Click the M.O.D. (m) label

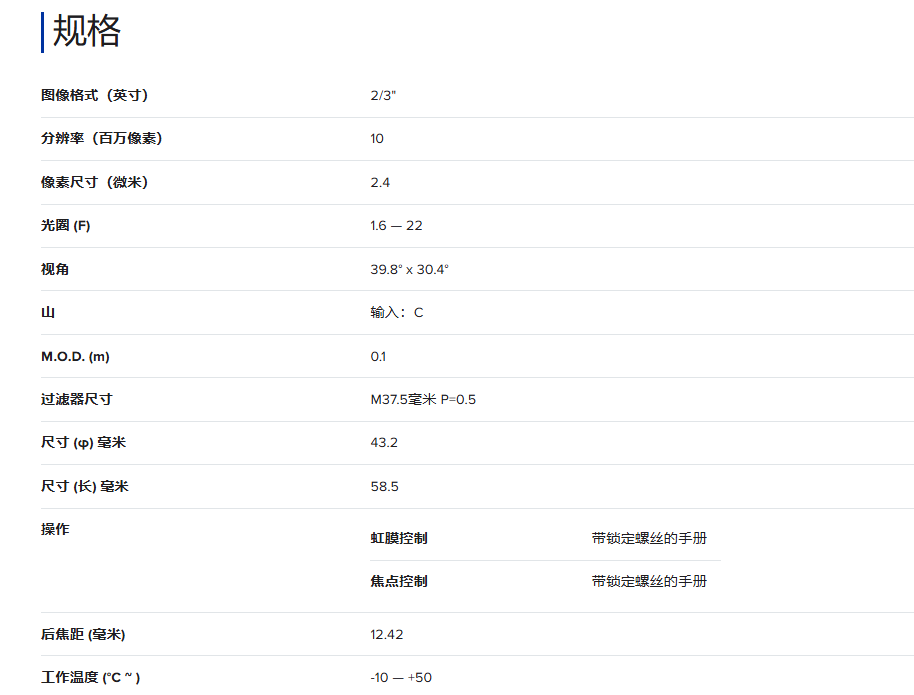click(75, 356)
